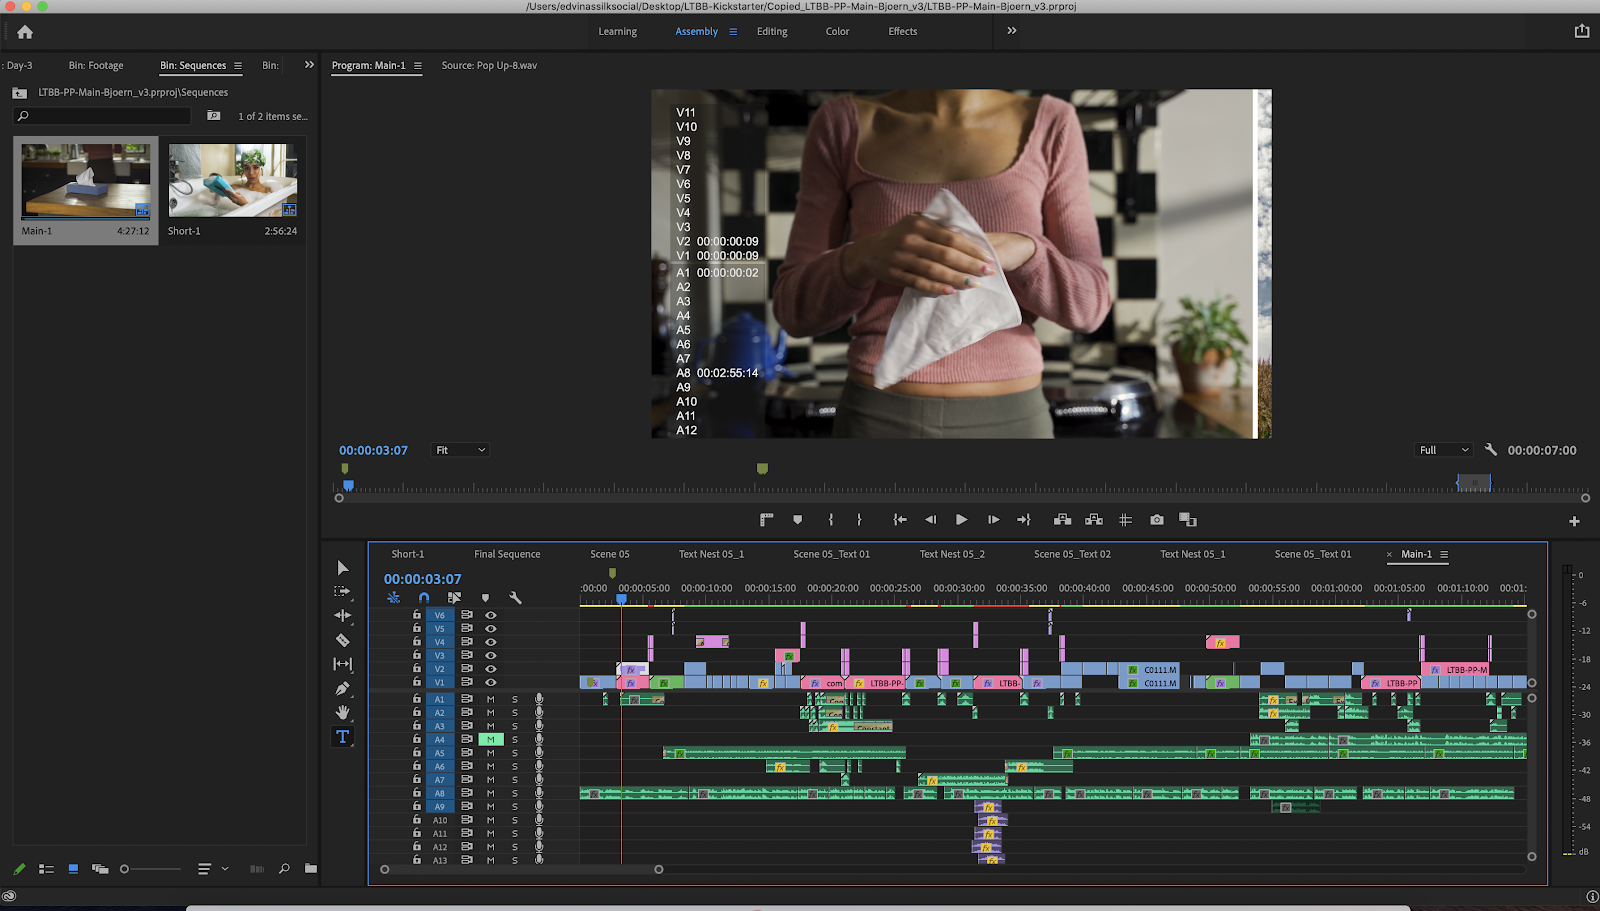This screenshot has width=1600, height=911.
Task: Switch Project panel to Freeform View
Action: pyautogui.click(x=100, y=869)
